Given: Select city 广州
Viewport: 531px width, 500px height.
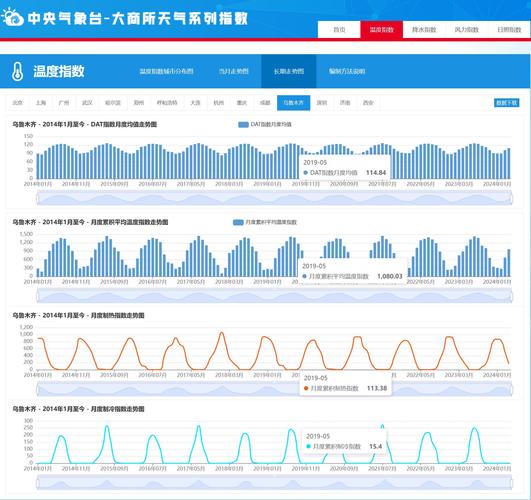Looking at the screenshot, I should click(x=64, y=103).
